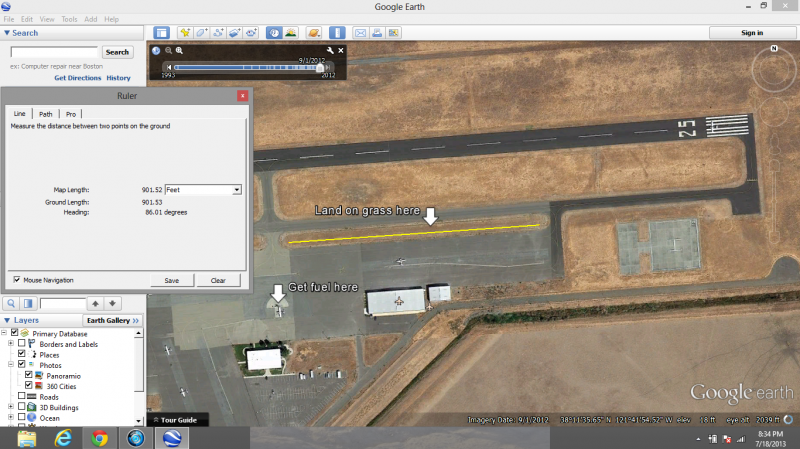Click the Email toolbar icon

click(361, 33)
